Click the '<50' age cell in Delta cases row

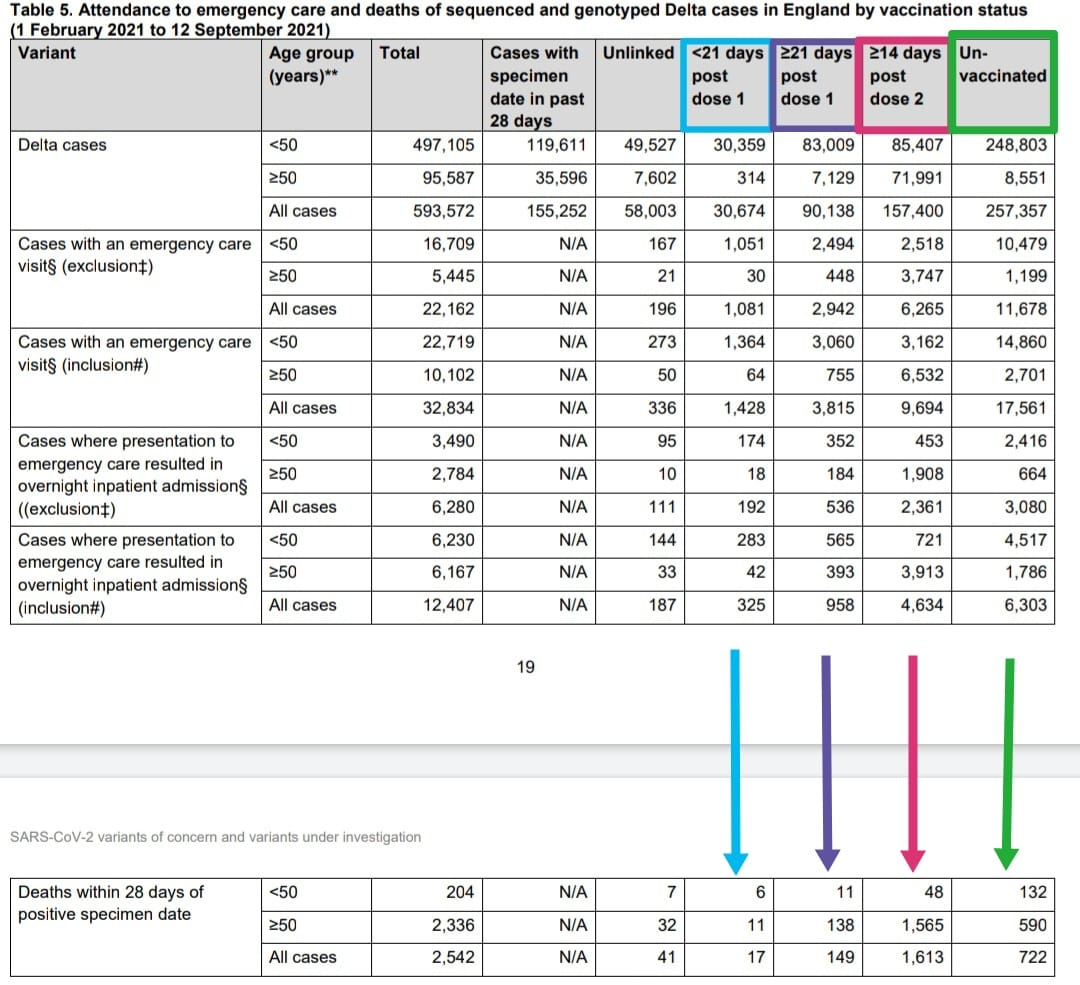coord(284,145)
